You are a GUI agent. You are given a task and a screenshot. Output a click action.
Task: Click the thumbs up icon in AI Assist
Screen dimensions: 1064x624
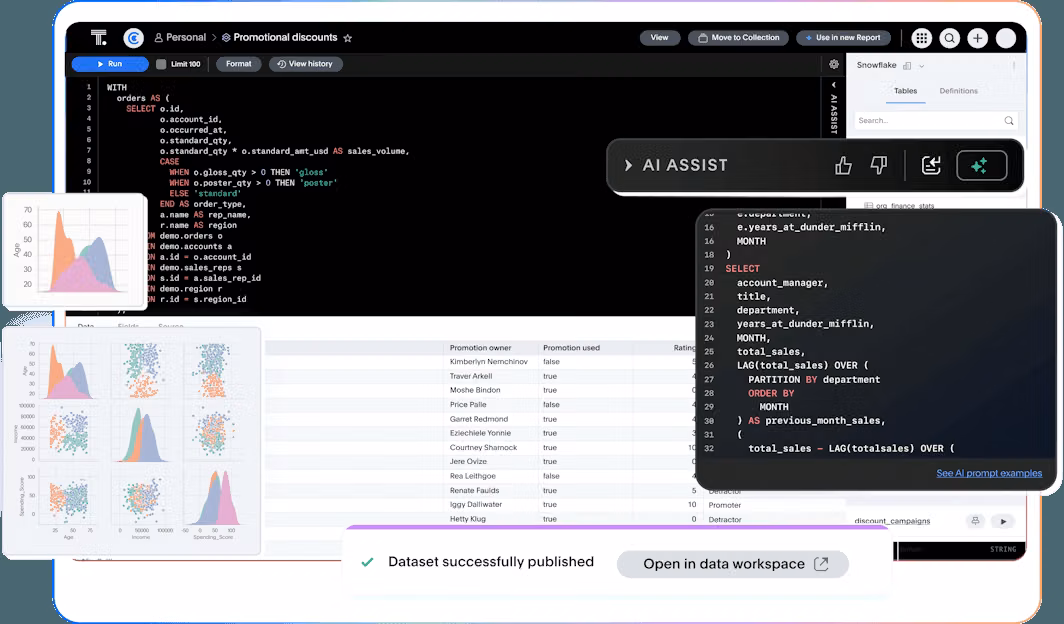click(843, 165)
